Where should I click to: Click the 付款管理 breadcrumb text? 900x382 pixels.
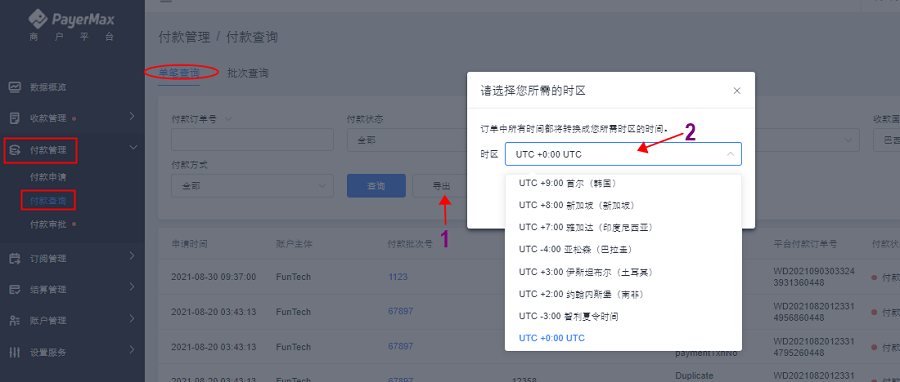(x=184, y=37)
